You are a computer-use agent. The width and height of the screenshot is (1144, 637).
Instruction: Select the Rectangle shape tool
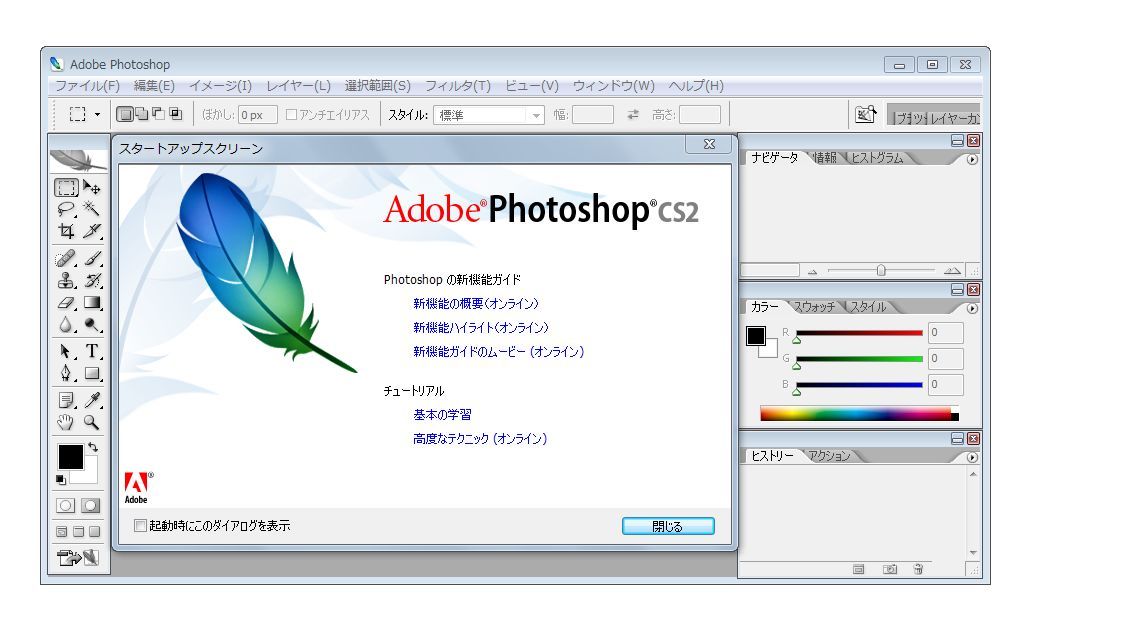pos(92,373)
